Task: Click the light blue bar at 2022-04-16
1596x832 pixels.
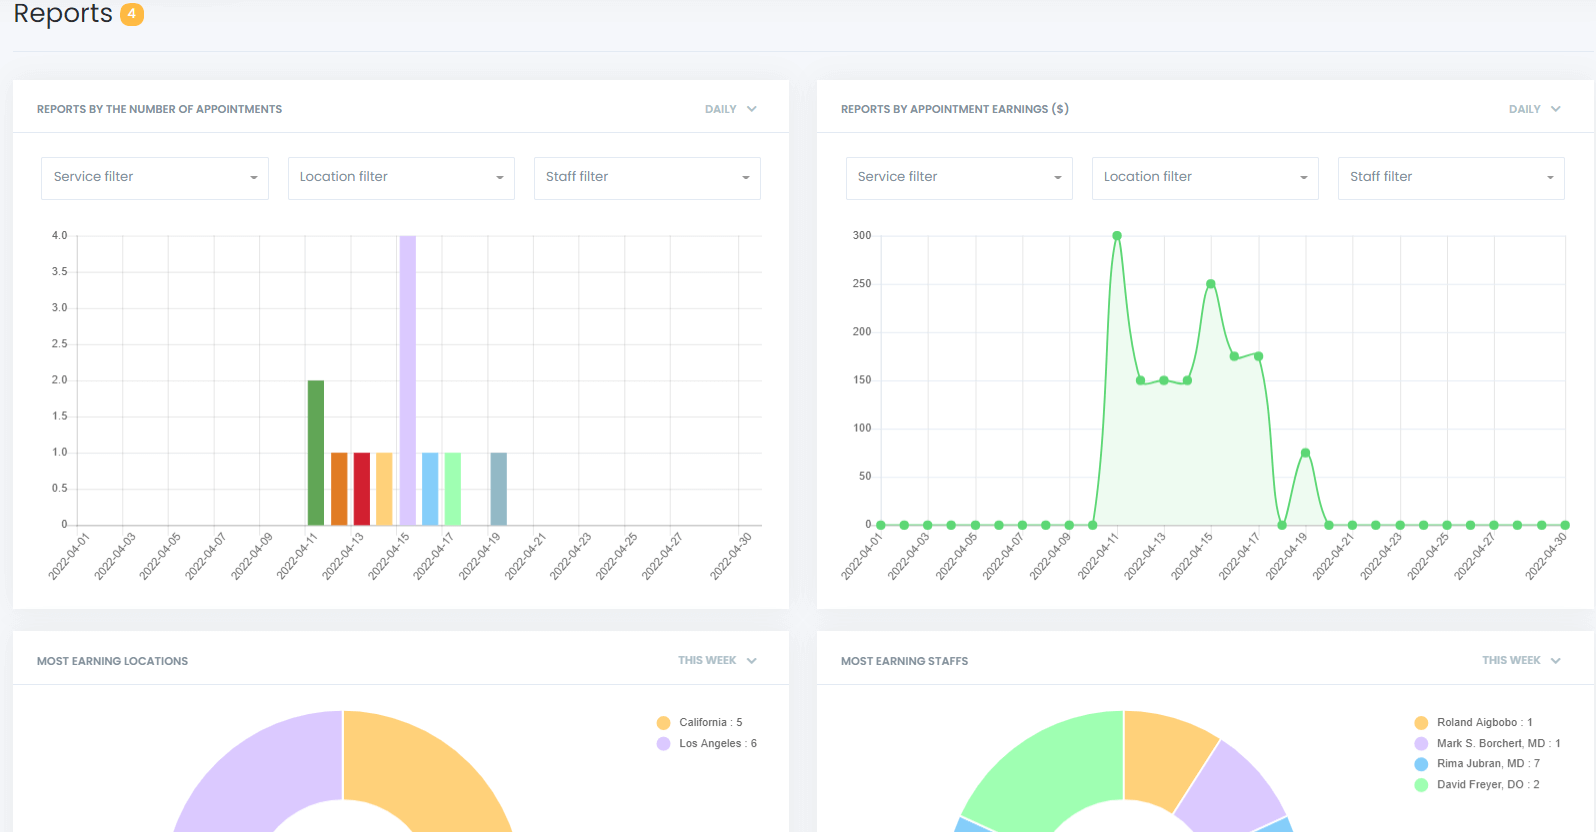Action: point(430,489)
